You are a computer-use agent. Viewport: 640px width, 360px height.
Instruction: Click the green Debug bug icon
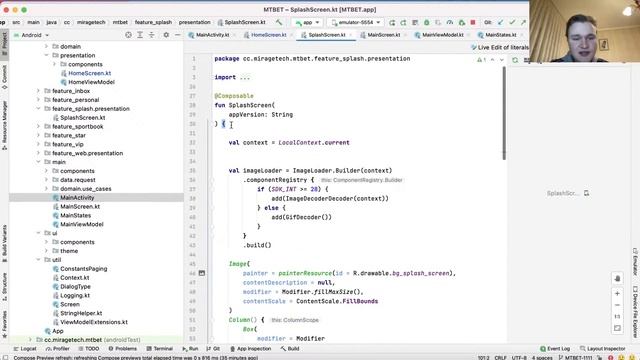[x=427, y=22]
